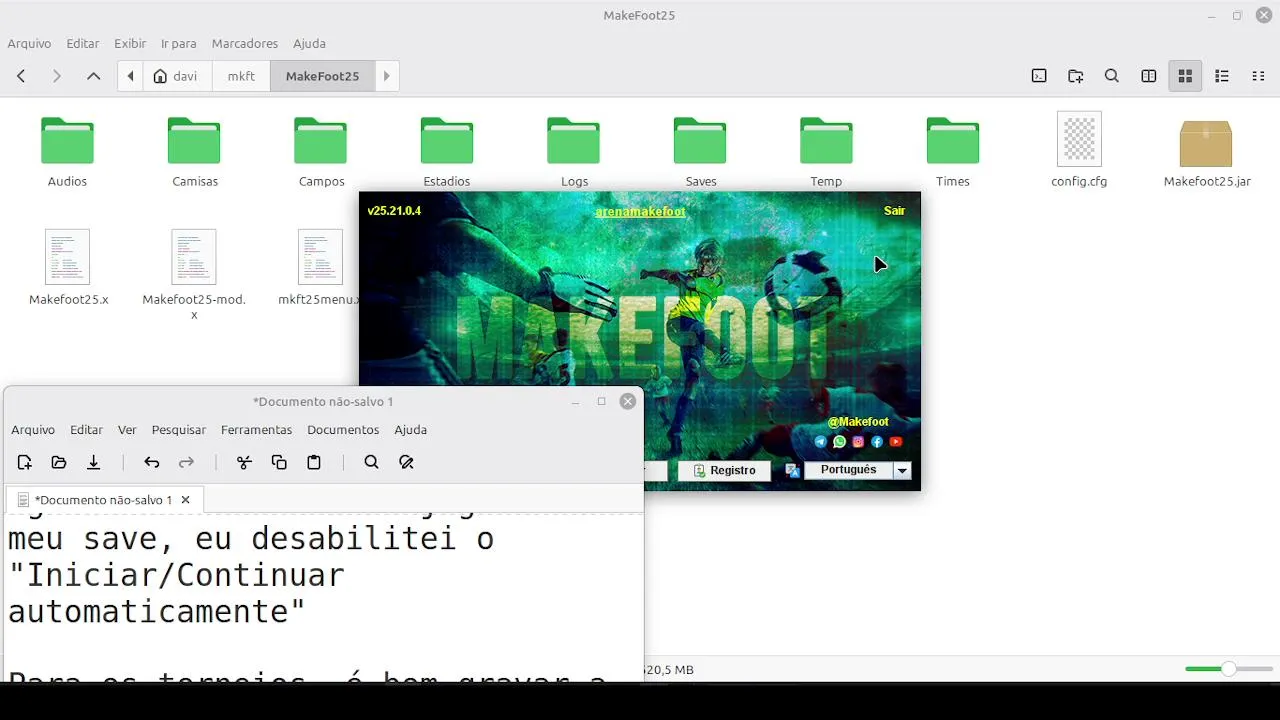Search files in the file manager
Viewport: 1280px width, 720px height.
pyautogui.click(x=1112, y=76)
